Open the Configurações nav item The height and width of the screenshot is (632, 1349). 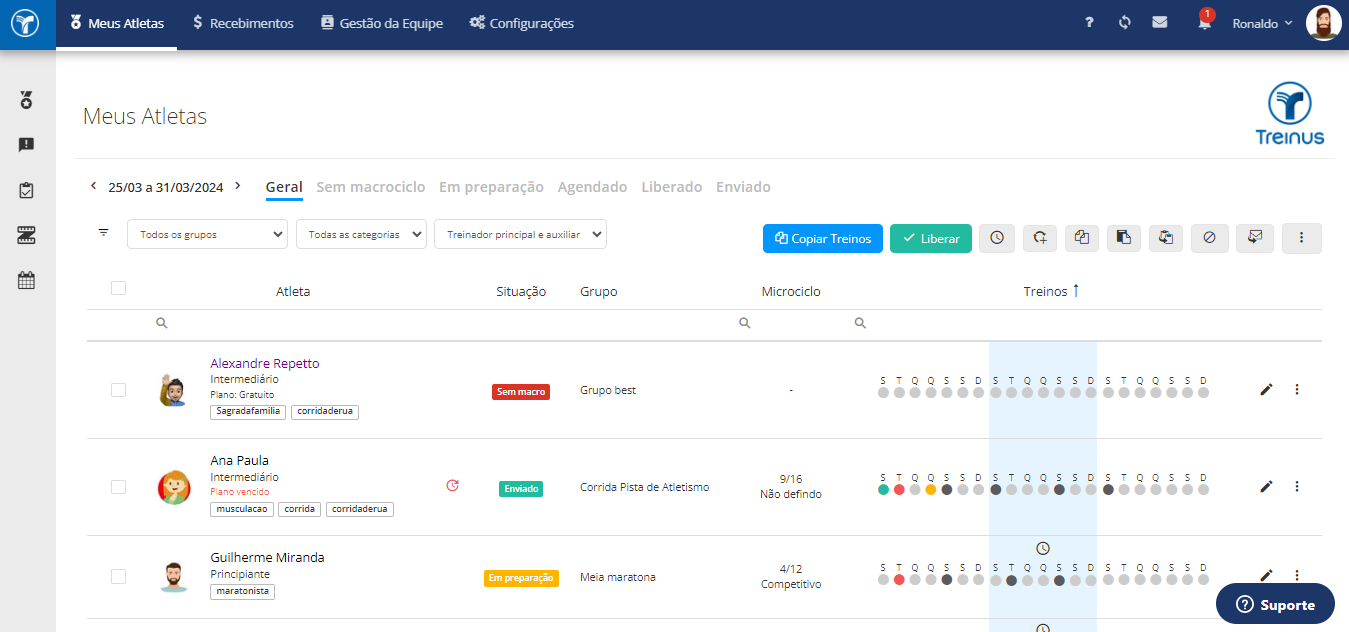coord(521,23)
